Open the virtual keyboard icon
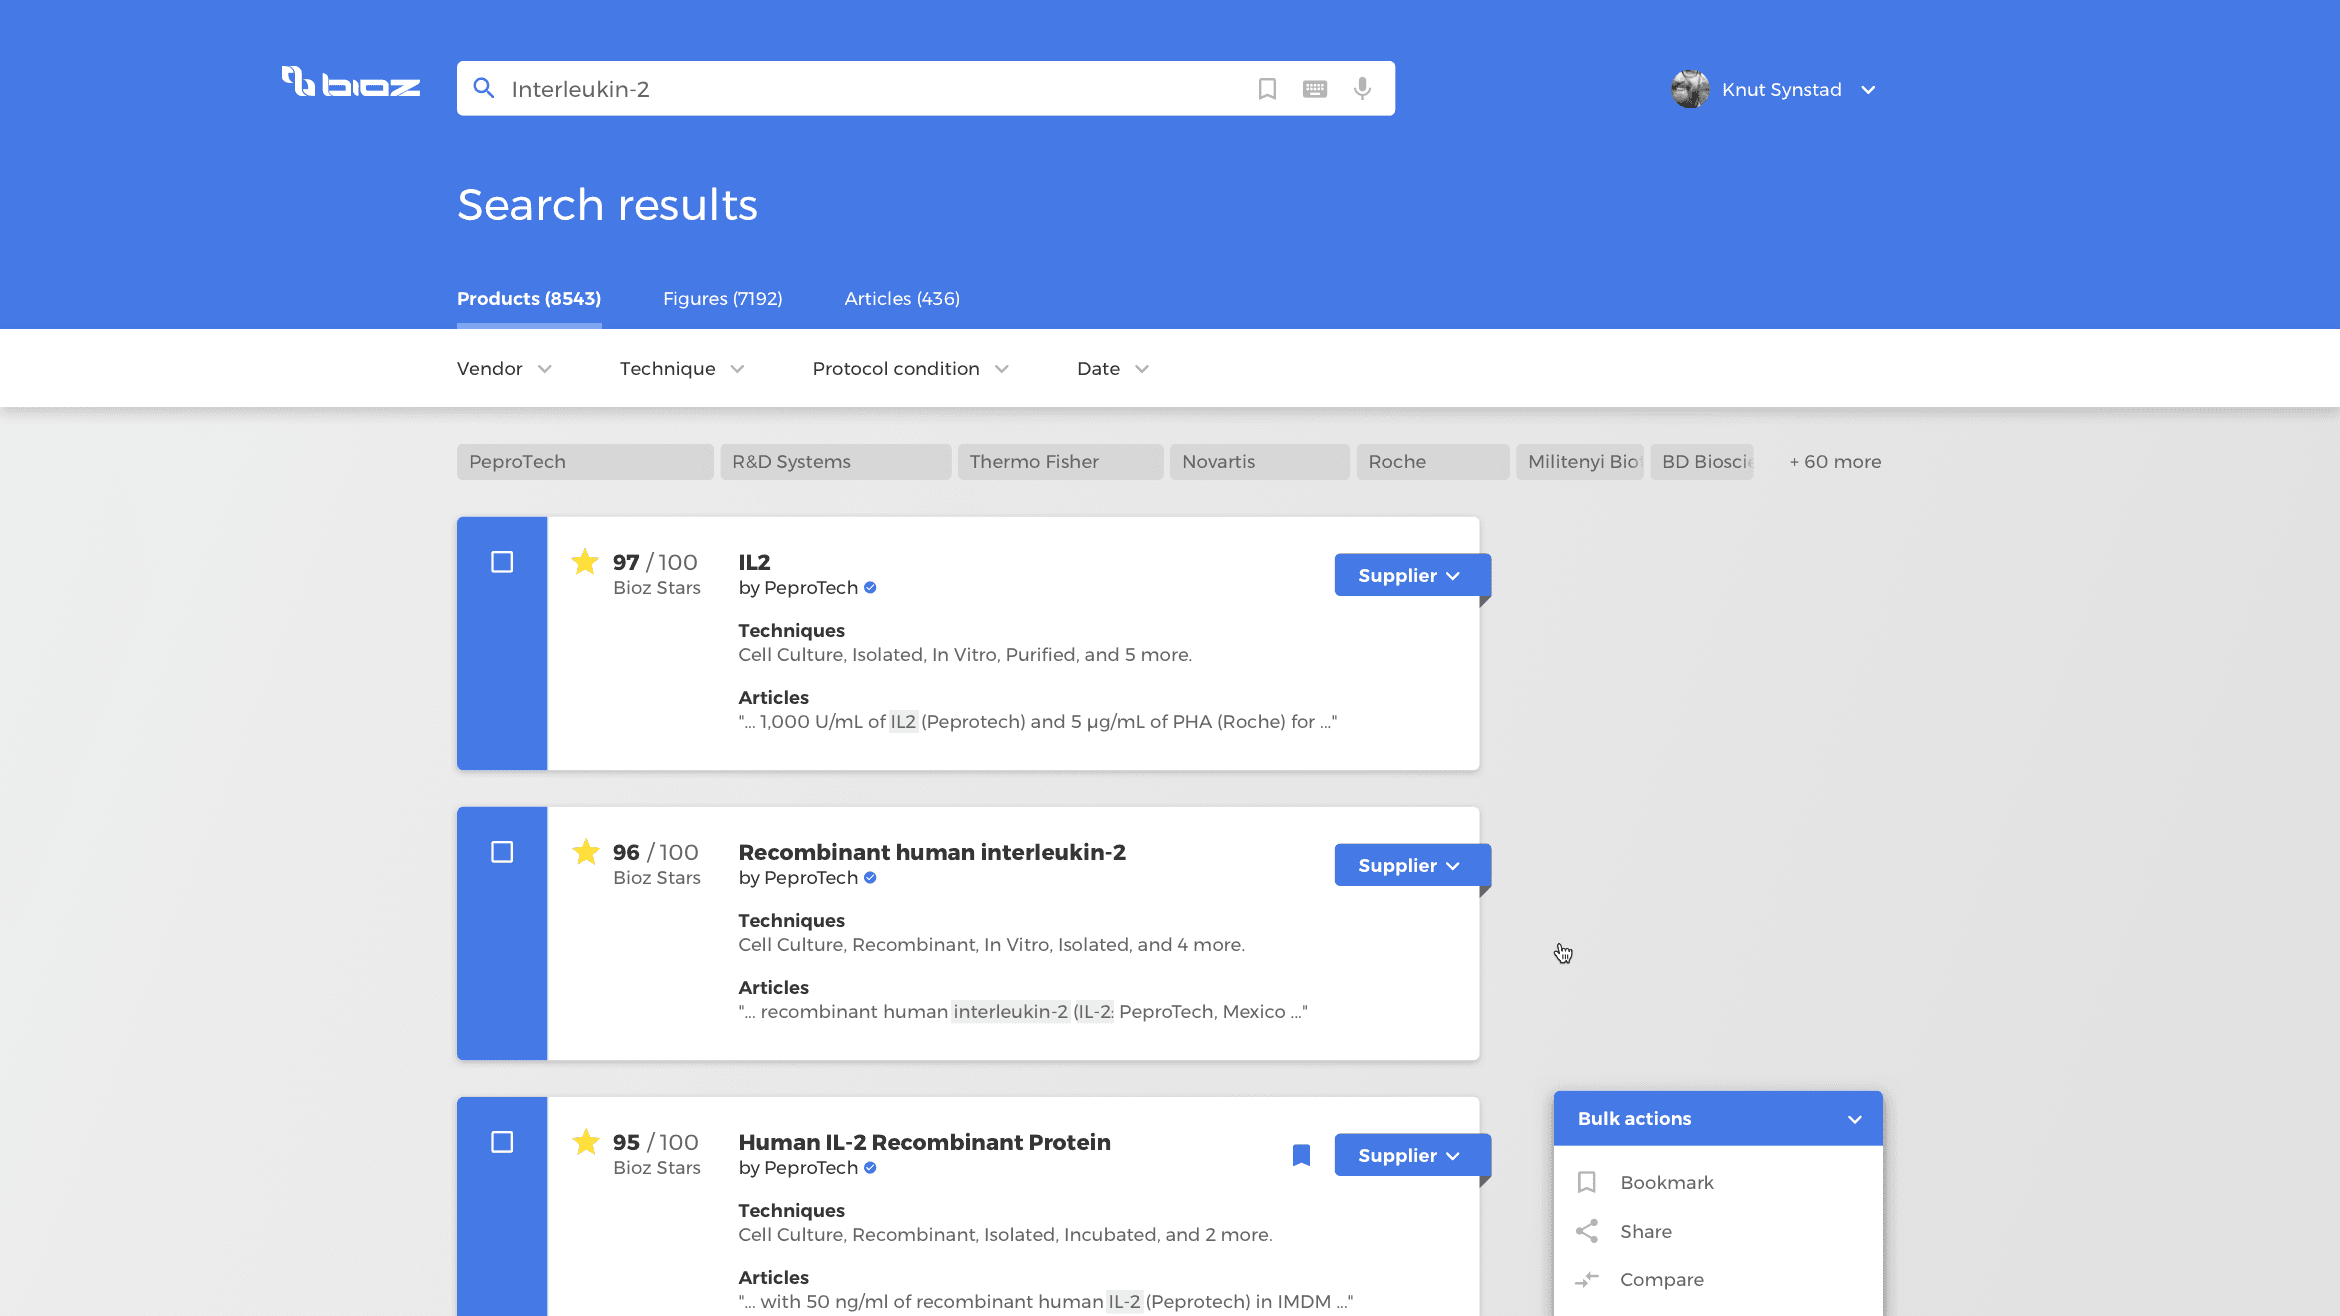 click(1315, 89)
